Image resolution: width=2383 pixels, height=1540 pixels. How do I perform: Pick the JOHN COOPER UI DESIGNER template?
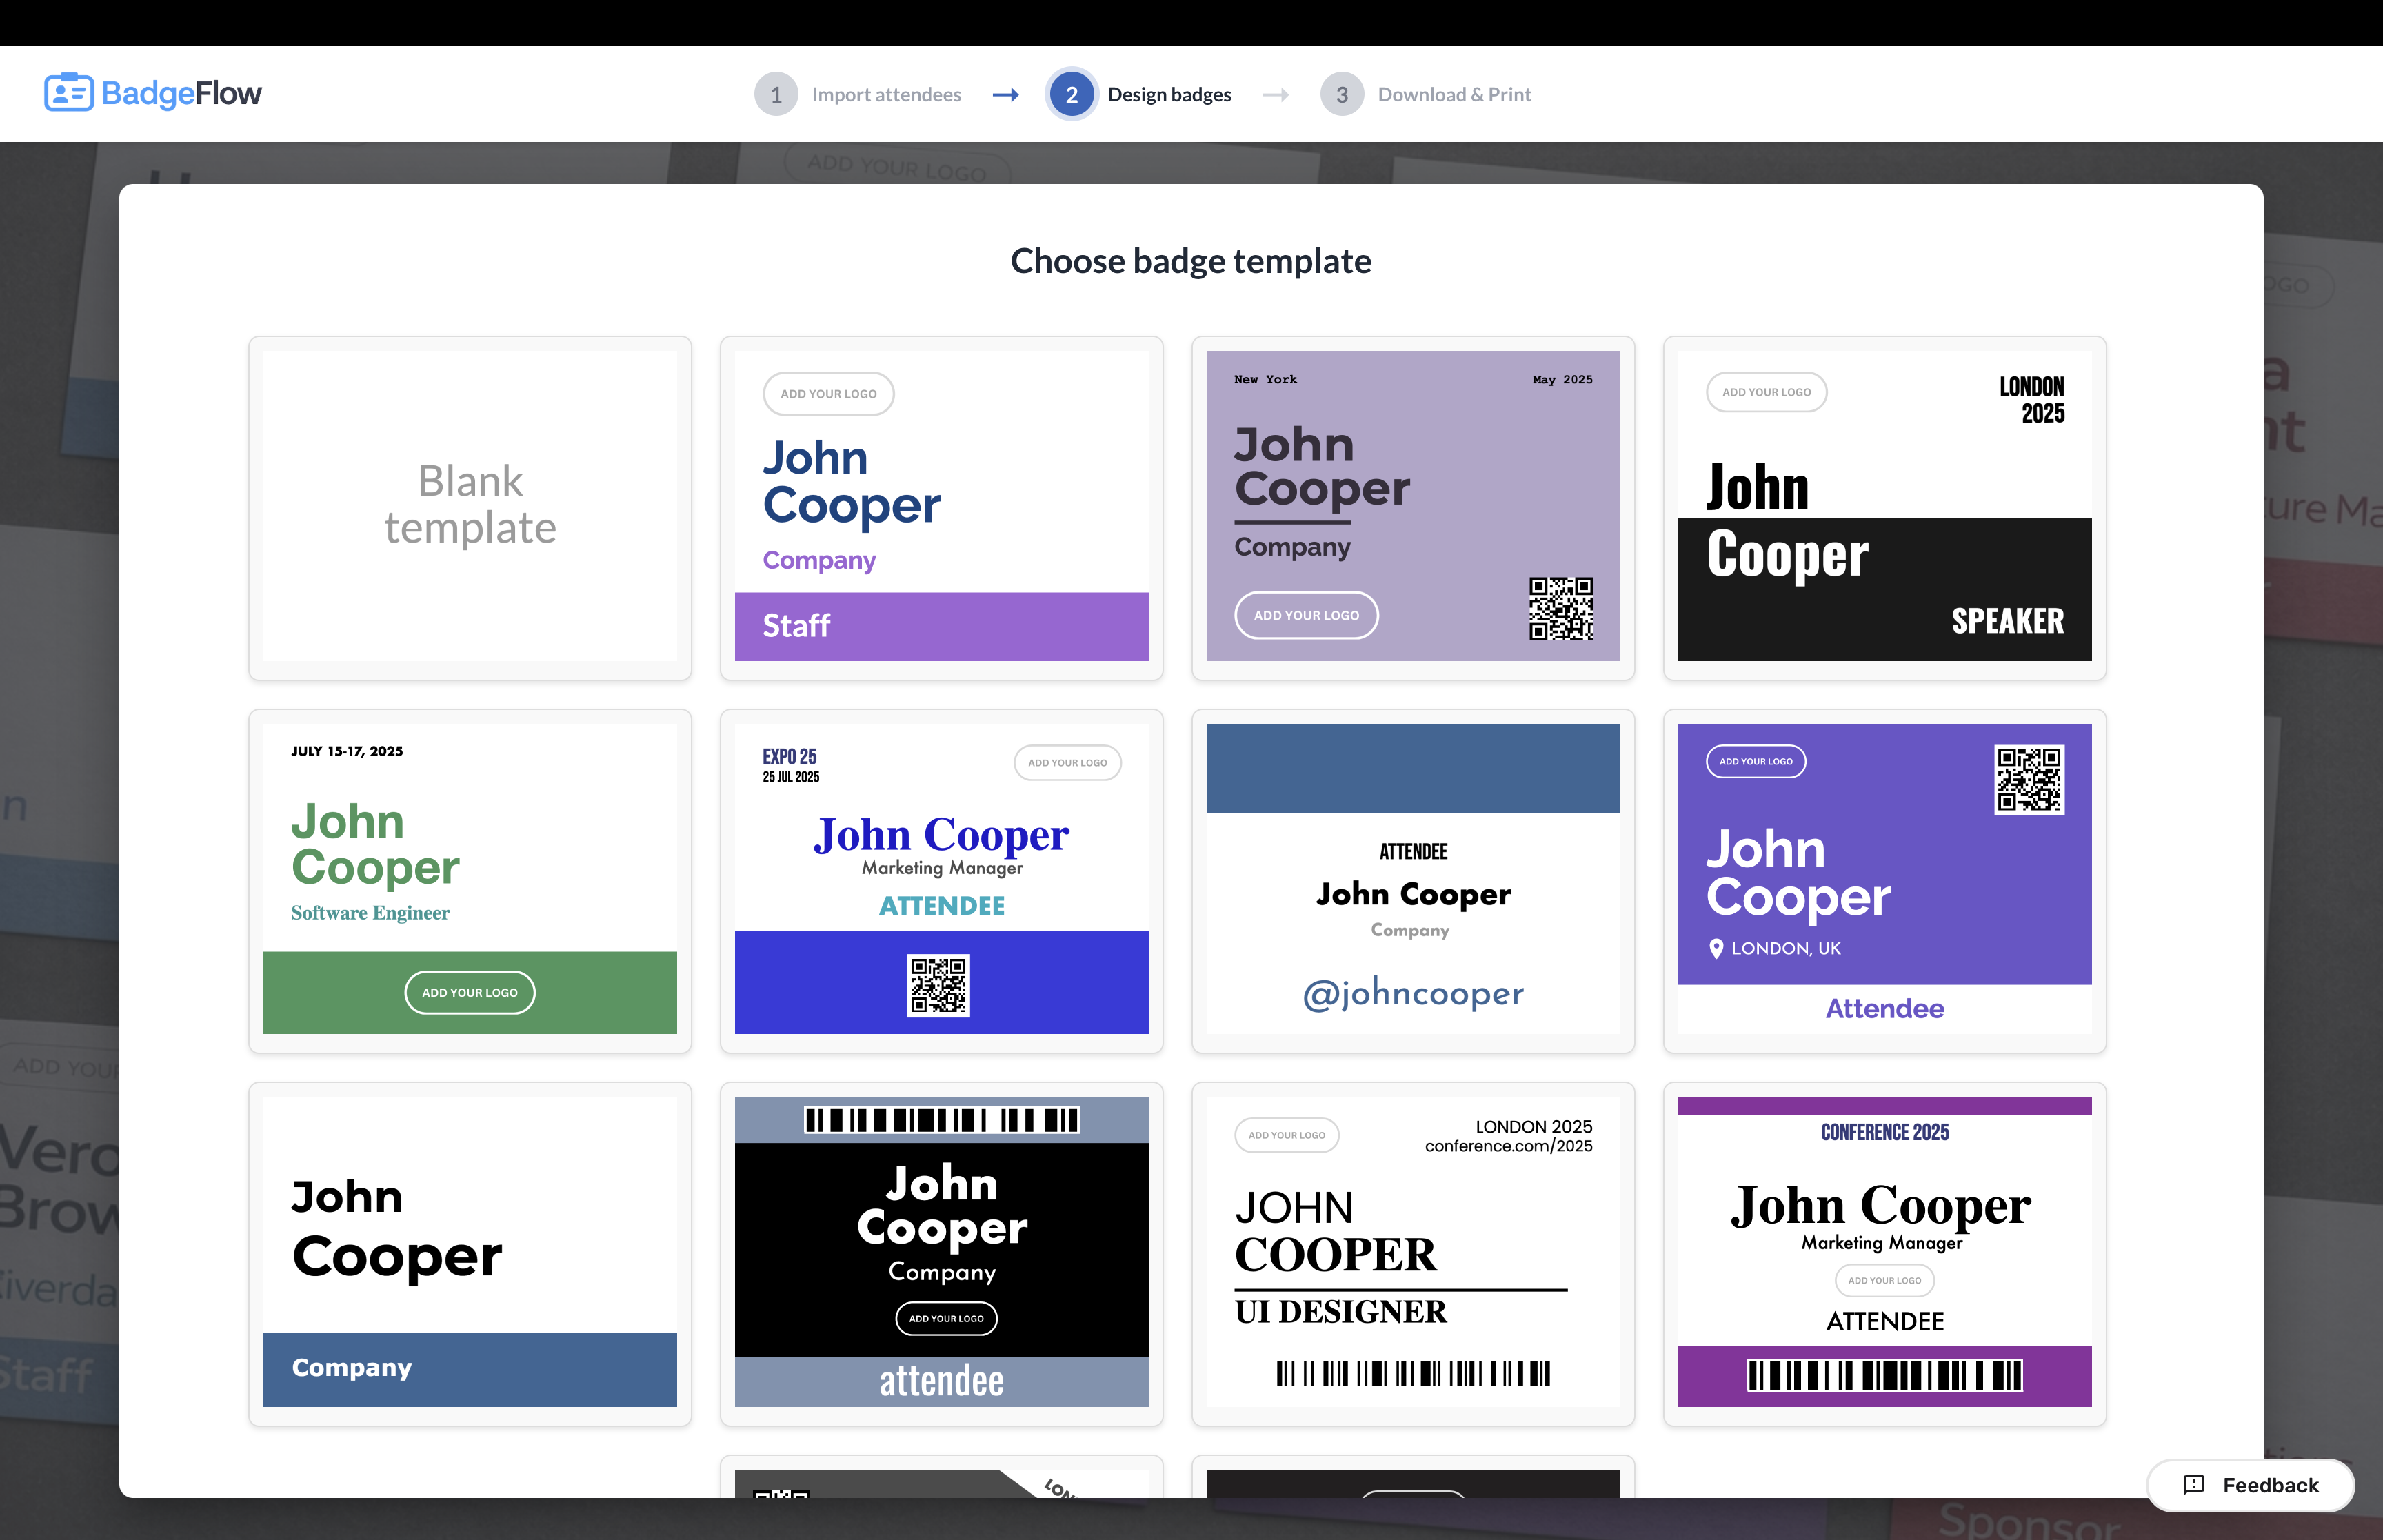[x=1413, y=1253]
